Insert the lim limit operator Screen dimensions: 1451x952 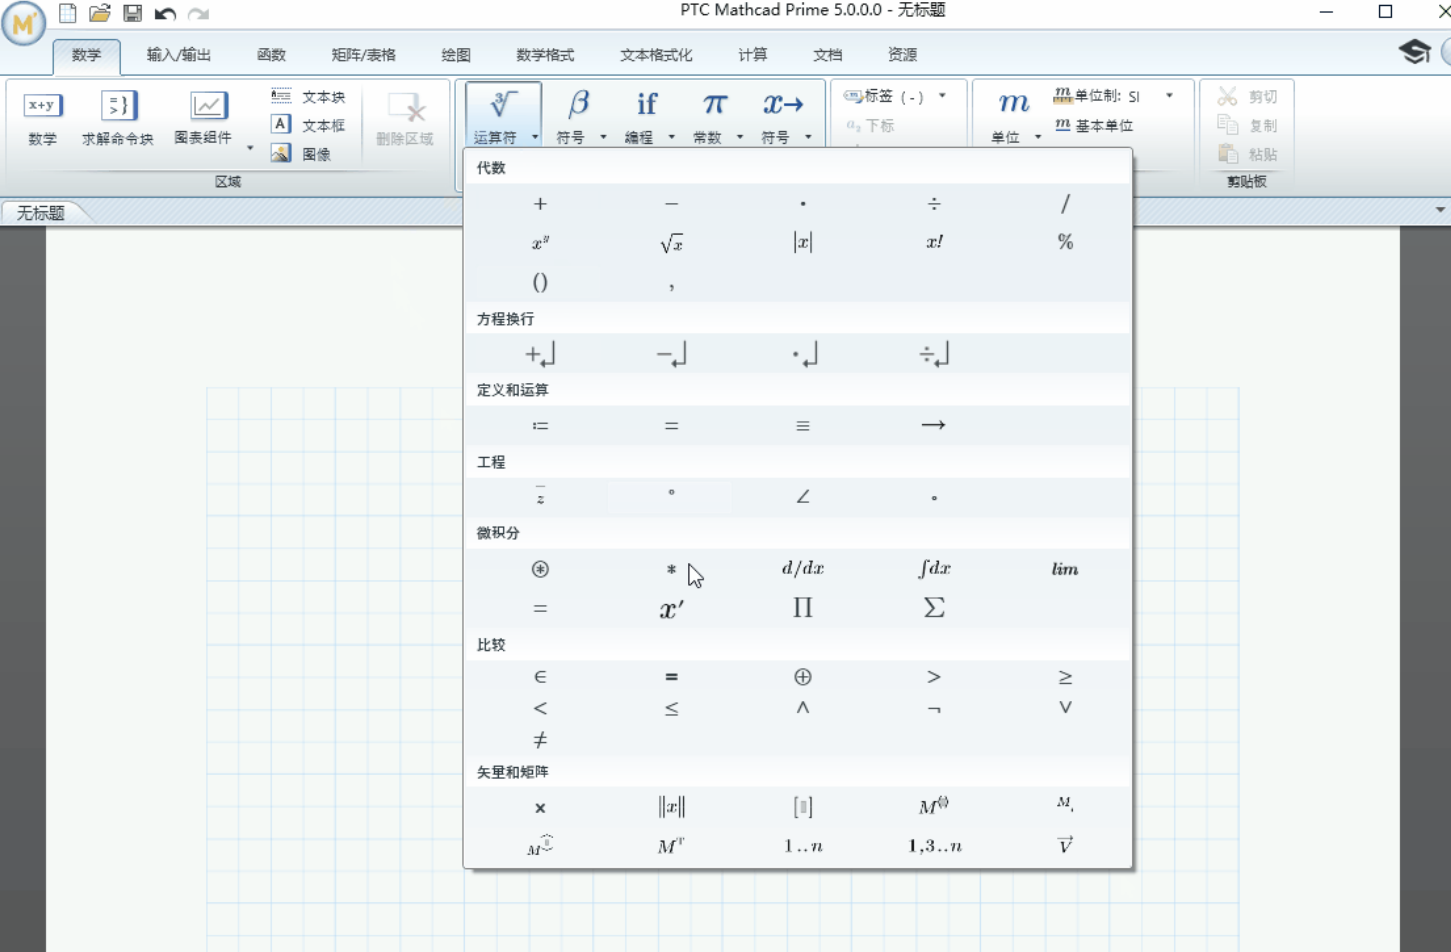[x=1065, y=569]
